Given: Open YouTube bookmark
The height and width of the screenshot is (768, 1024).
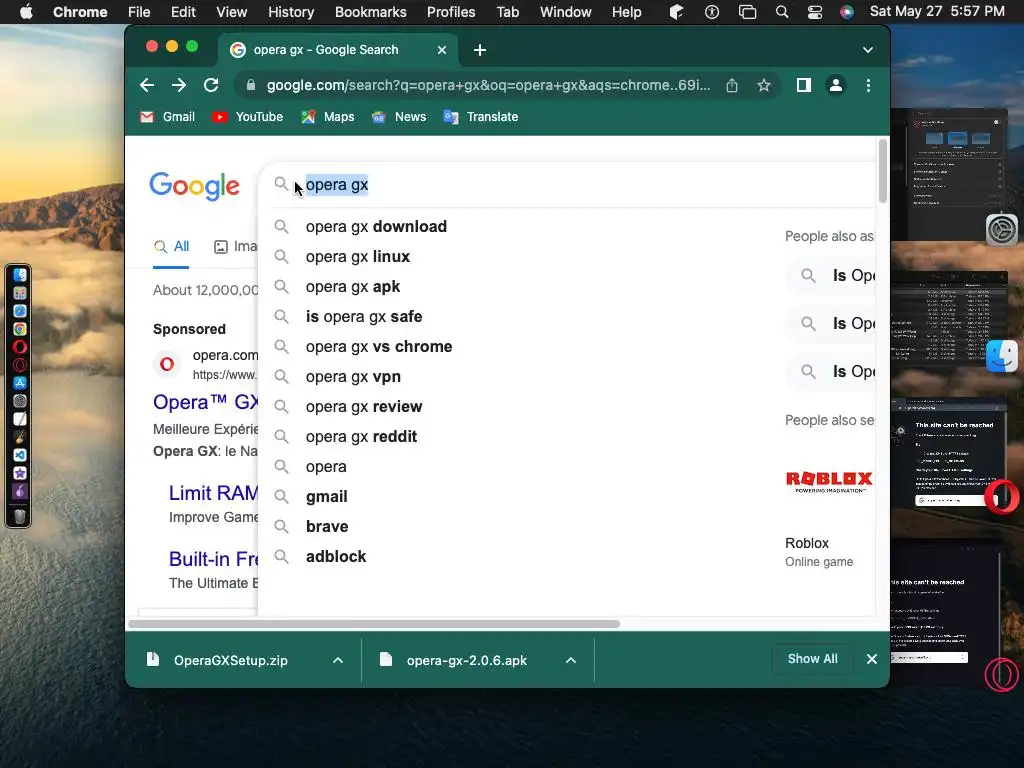Looking at the screenshot, I should pyautogui.click(x=248, y=117).
